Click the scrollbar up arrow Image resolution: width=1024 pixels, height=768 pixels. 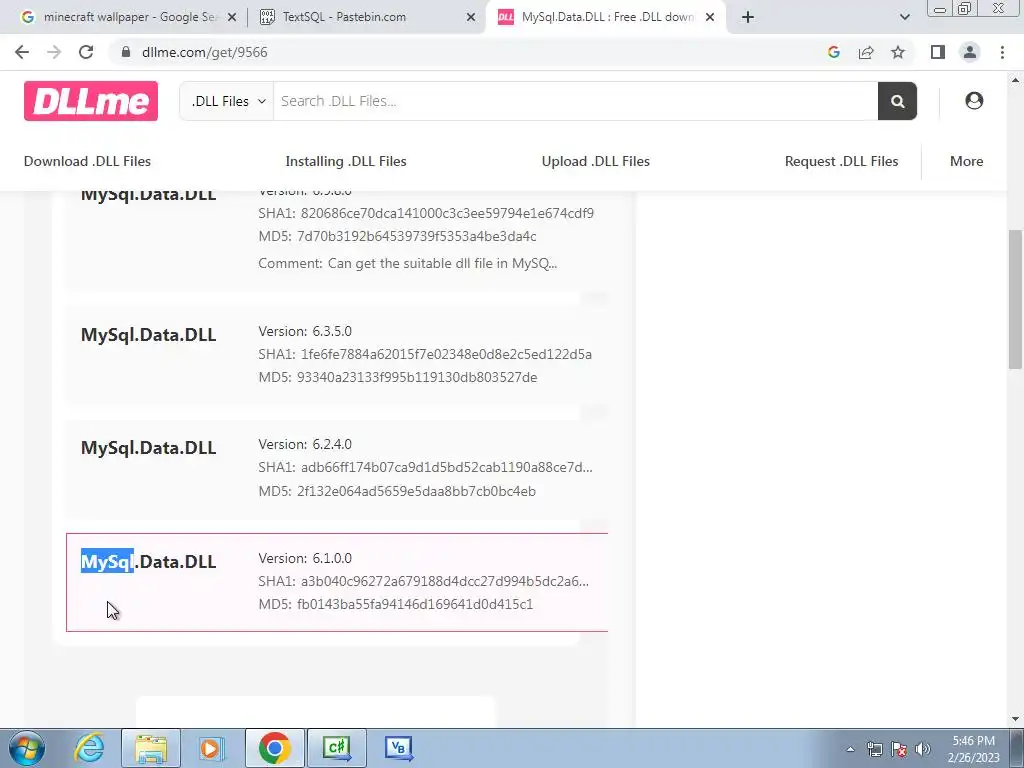1016,80
